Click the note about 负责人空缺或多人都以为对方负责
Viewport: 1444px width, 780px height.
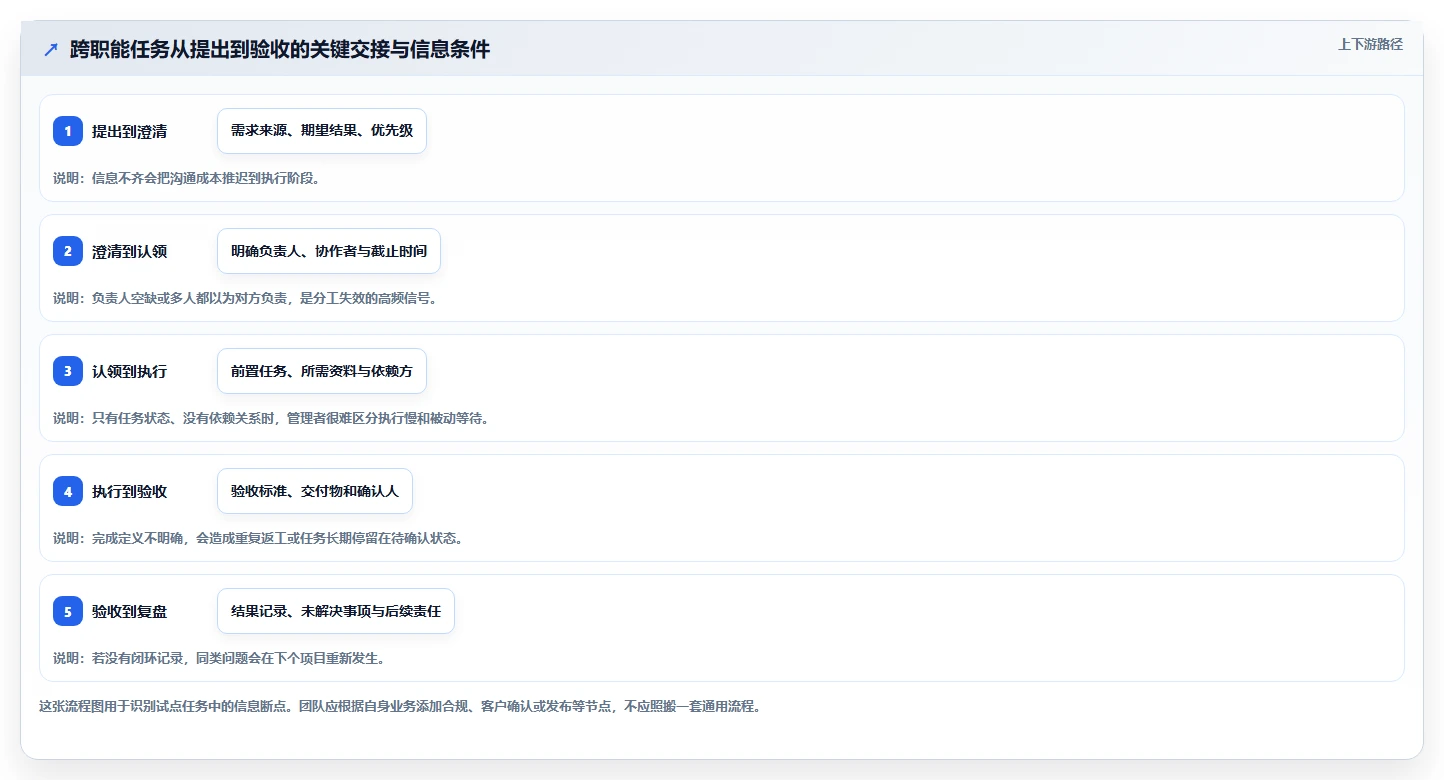point(245,298)
